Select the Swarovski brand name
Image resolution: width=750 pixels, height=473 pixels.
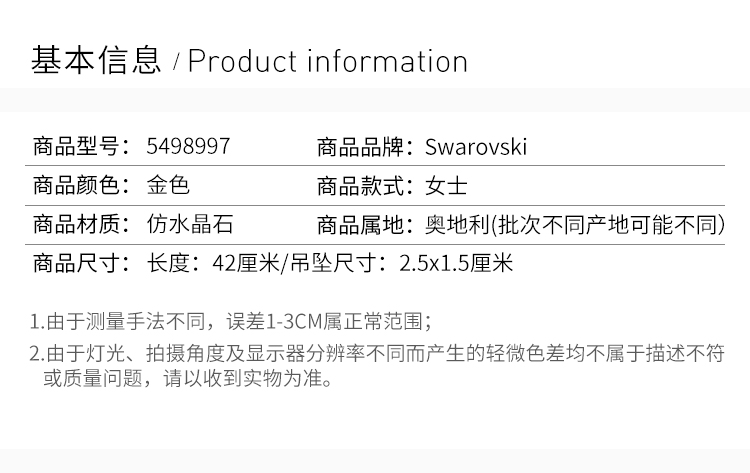click(476, 147)
